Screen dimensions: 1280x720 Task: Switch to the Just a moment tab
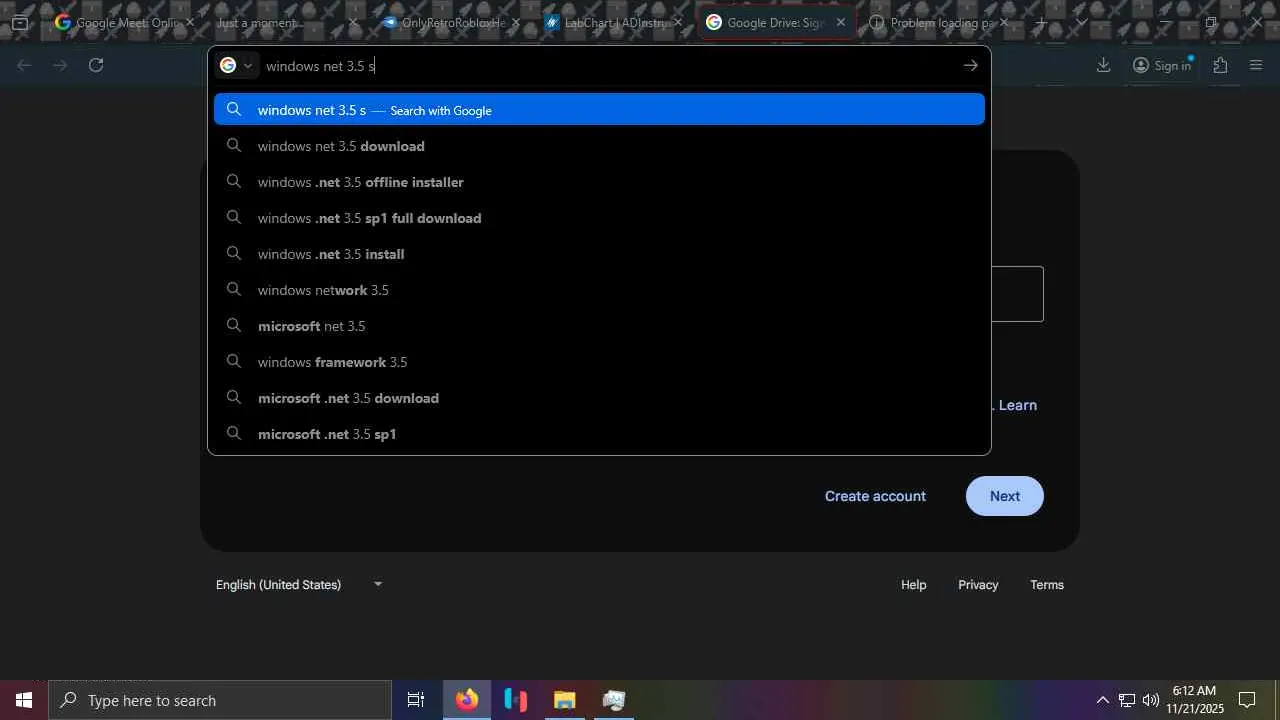pos(285,22)
